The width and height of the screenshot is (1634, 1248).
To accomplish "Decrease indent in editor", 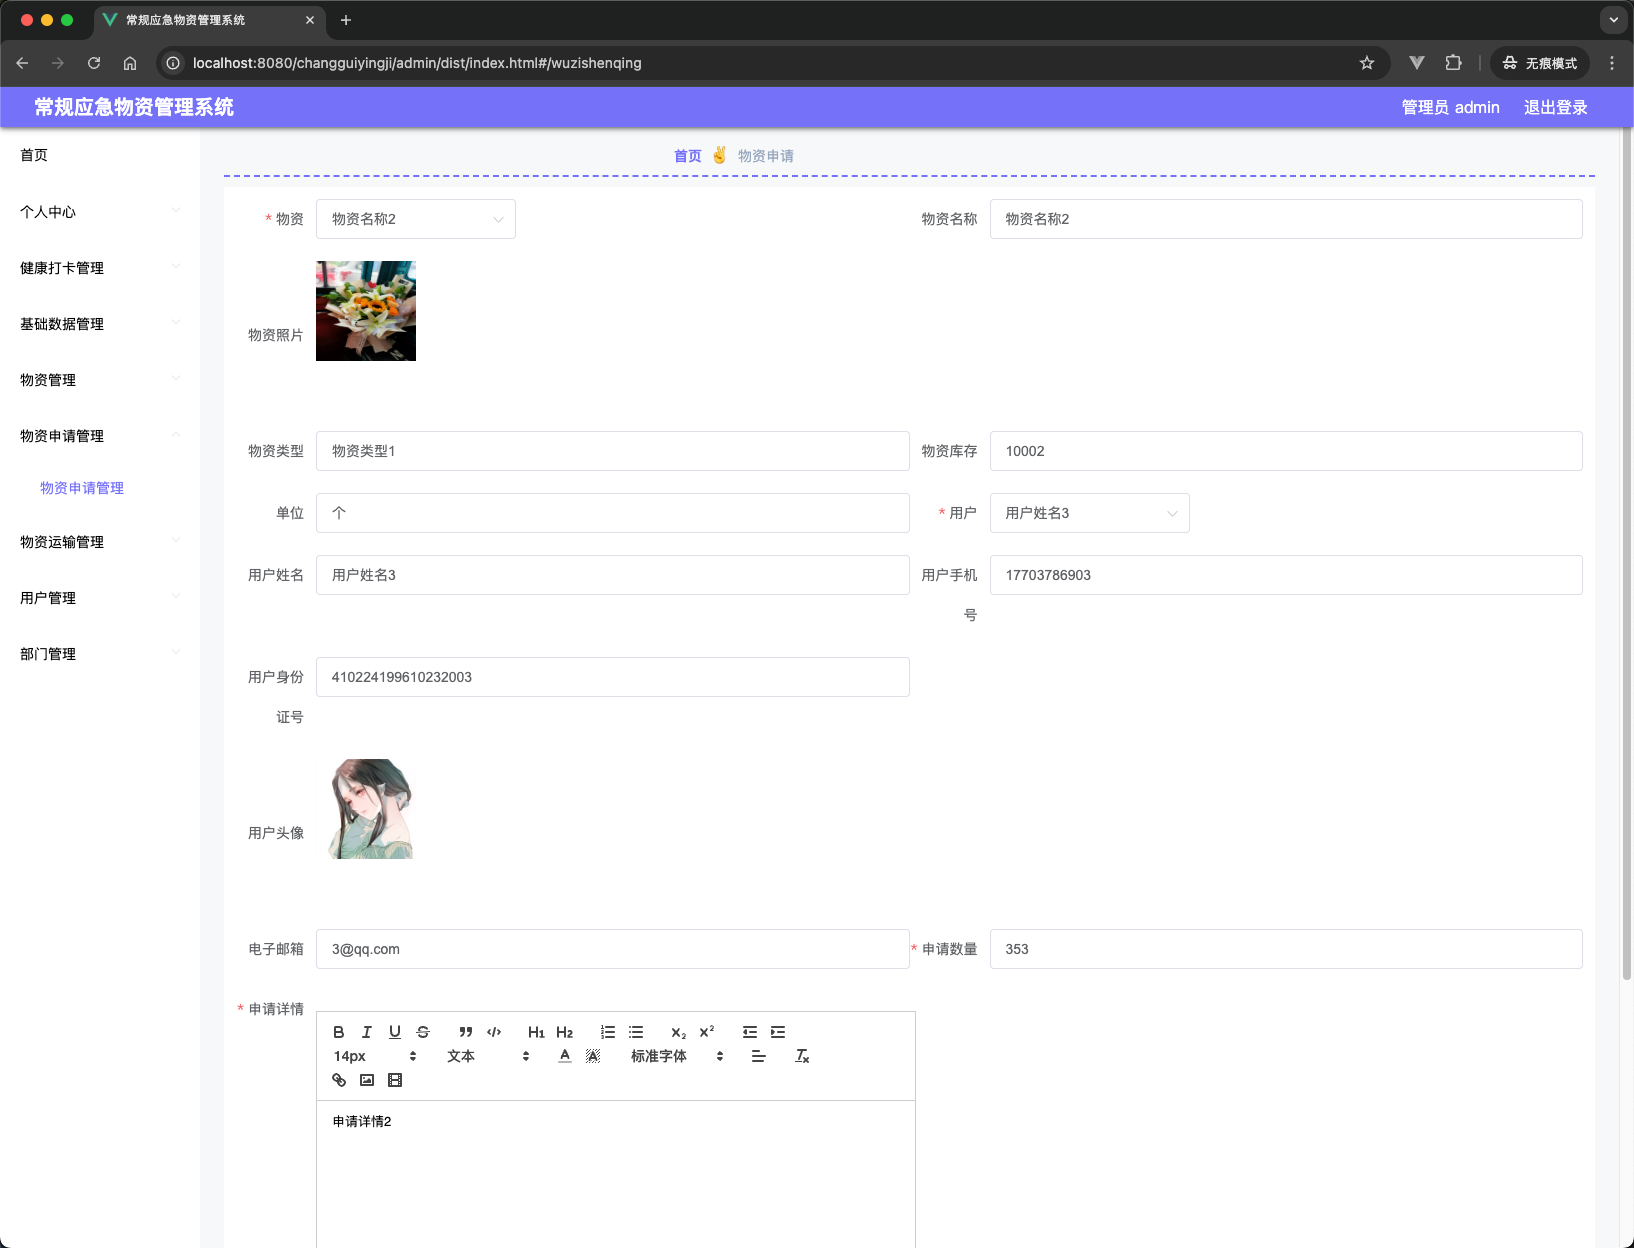I will [750, 1032].
